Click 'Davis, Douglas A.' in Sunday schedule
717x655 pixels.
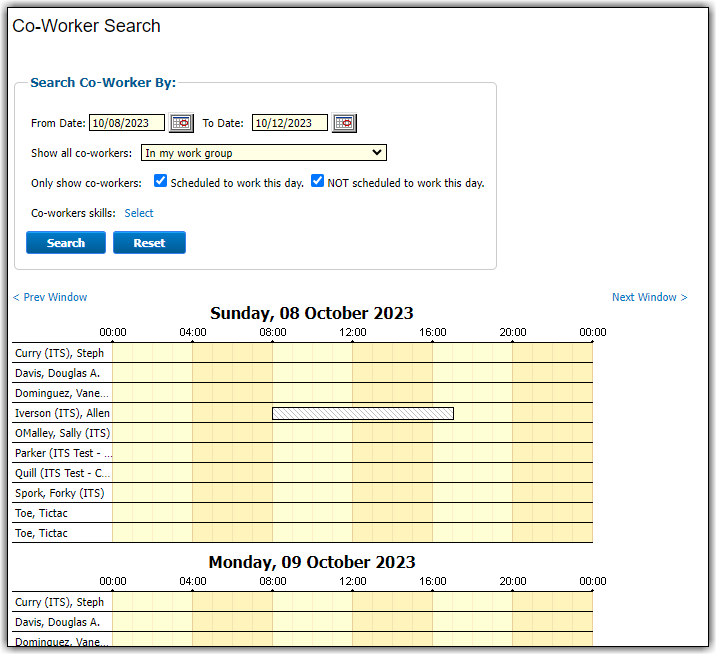[x=57, y=373]
